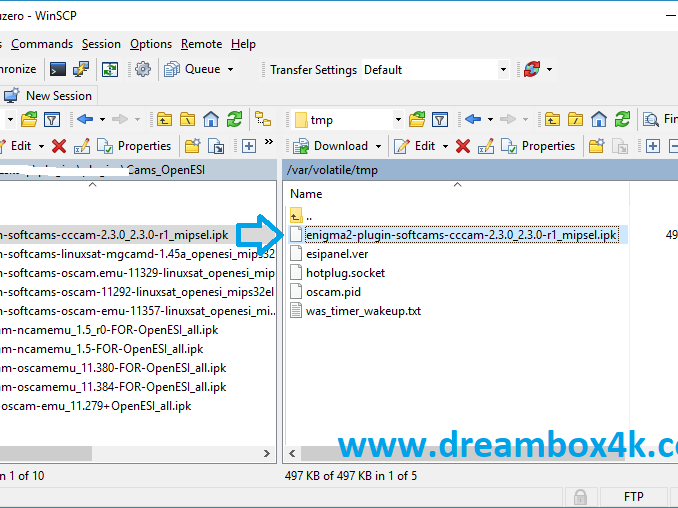Open the Queue button
Viewport: 678px width, 508px height.
click(192, 69)
